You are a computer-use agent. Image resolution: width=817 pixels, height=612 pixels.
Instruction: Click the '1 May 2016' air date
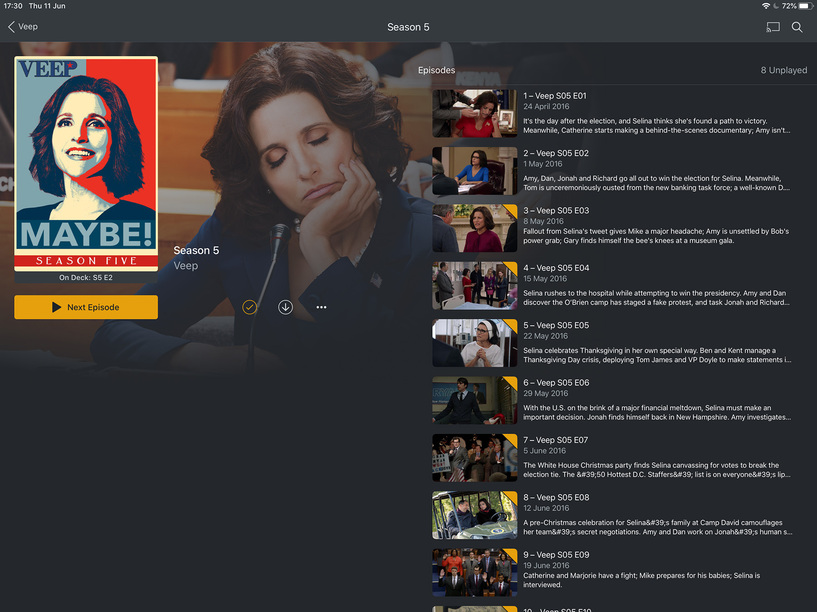point(542,164)
